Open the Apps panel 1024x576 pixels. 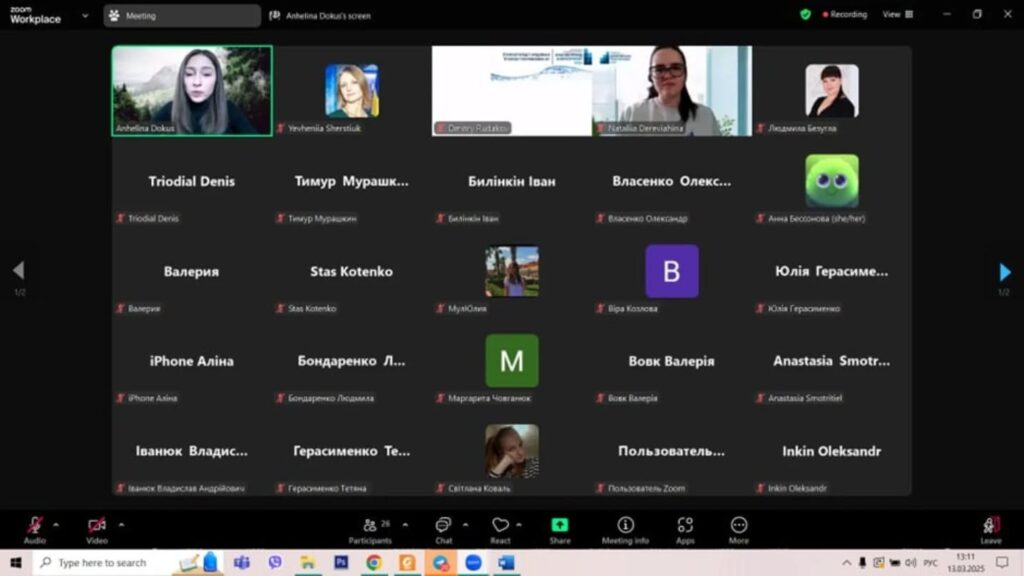point(685,526)
